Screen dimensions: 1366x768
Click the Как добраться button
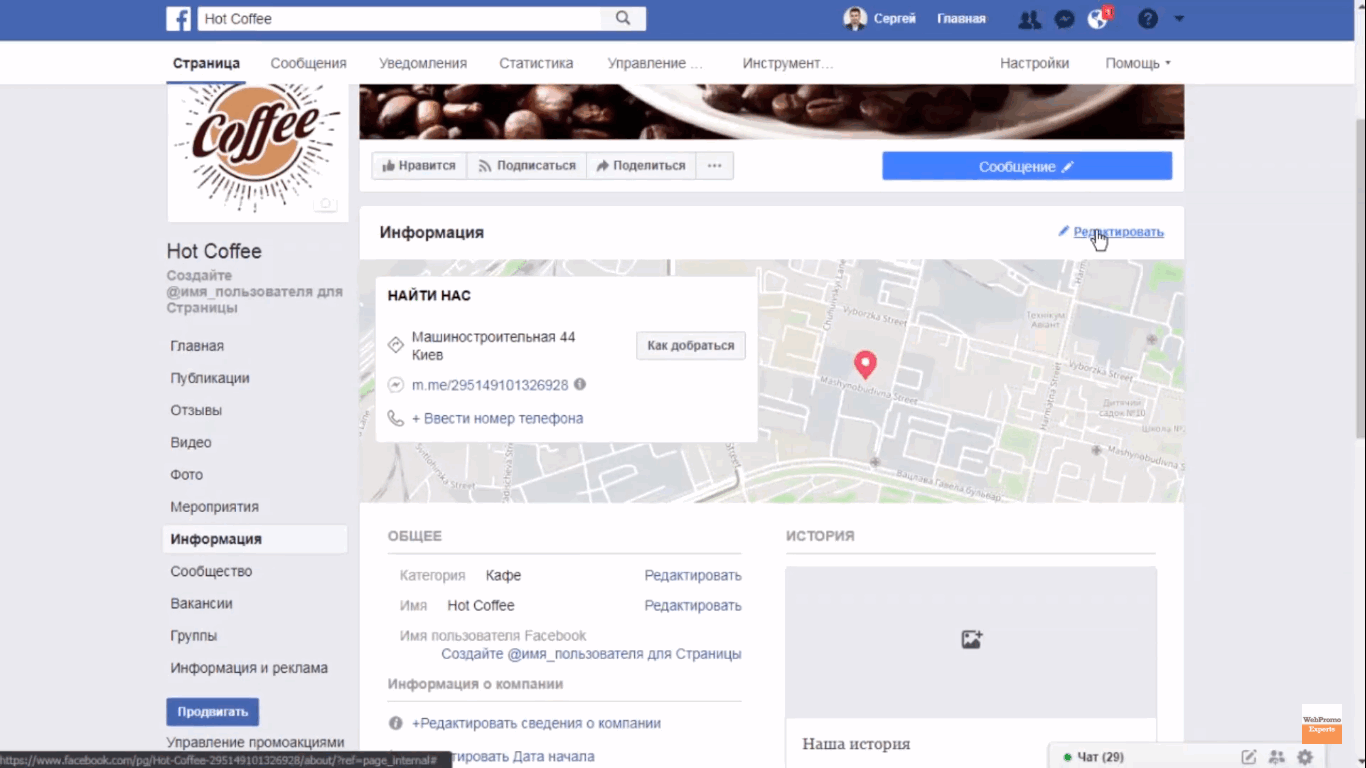point(691,346)
